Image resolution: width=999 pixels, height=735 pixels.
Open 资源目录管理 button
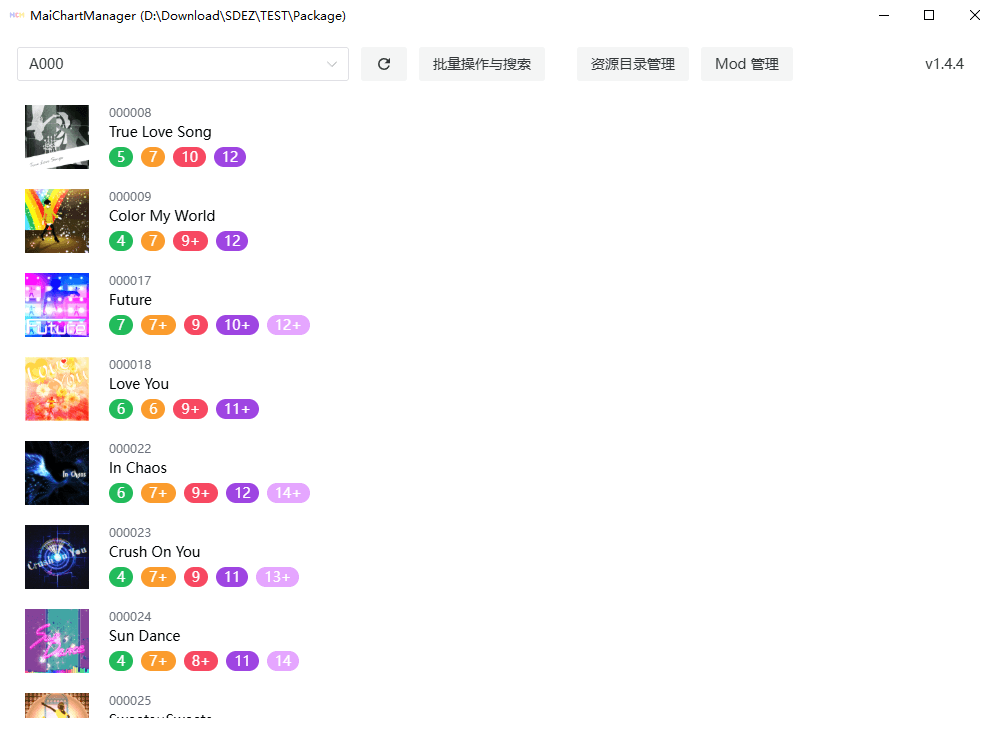coord(633,64)
